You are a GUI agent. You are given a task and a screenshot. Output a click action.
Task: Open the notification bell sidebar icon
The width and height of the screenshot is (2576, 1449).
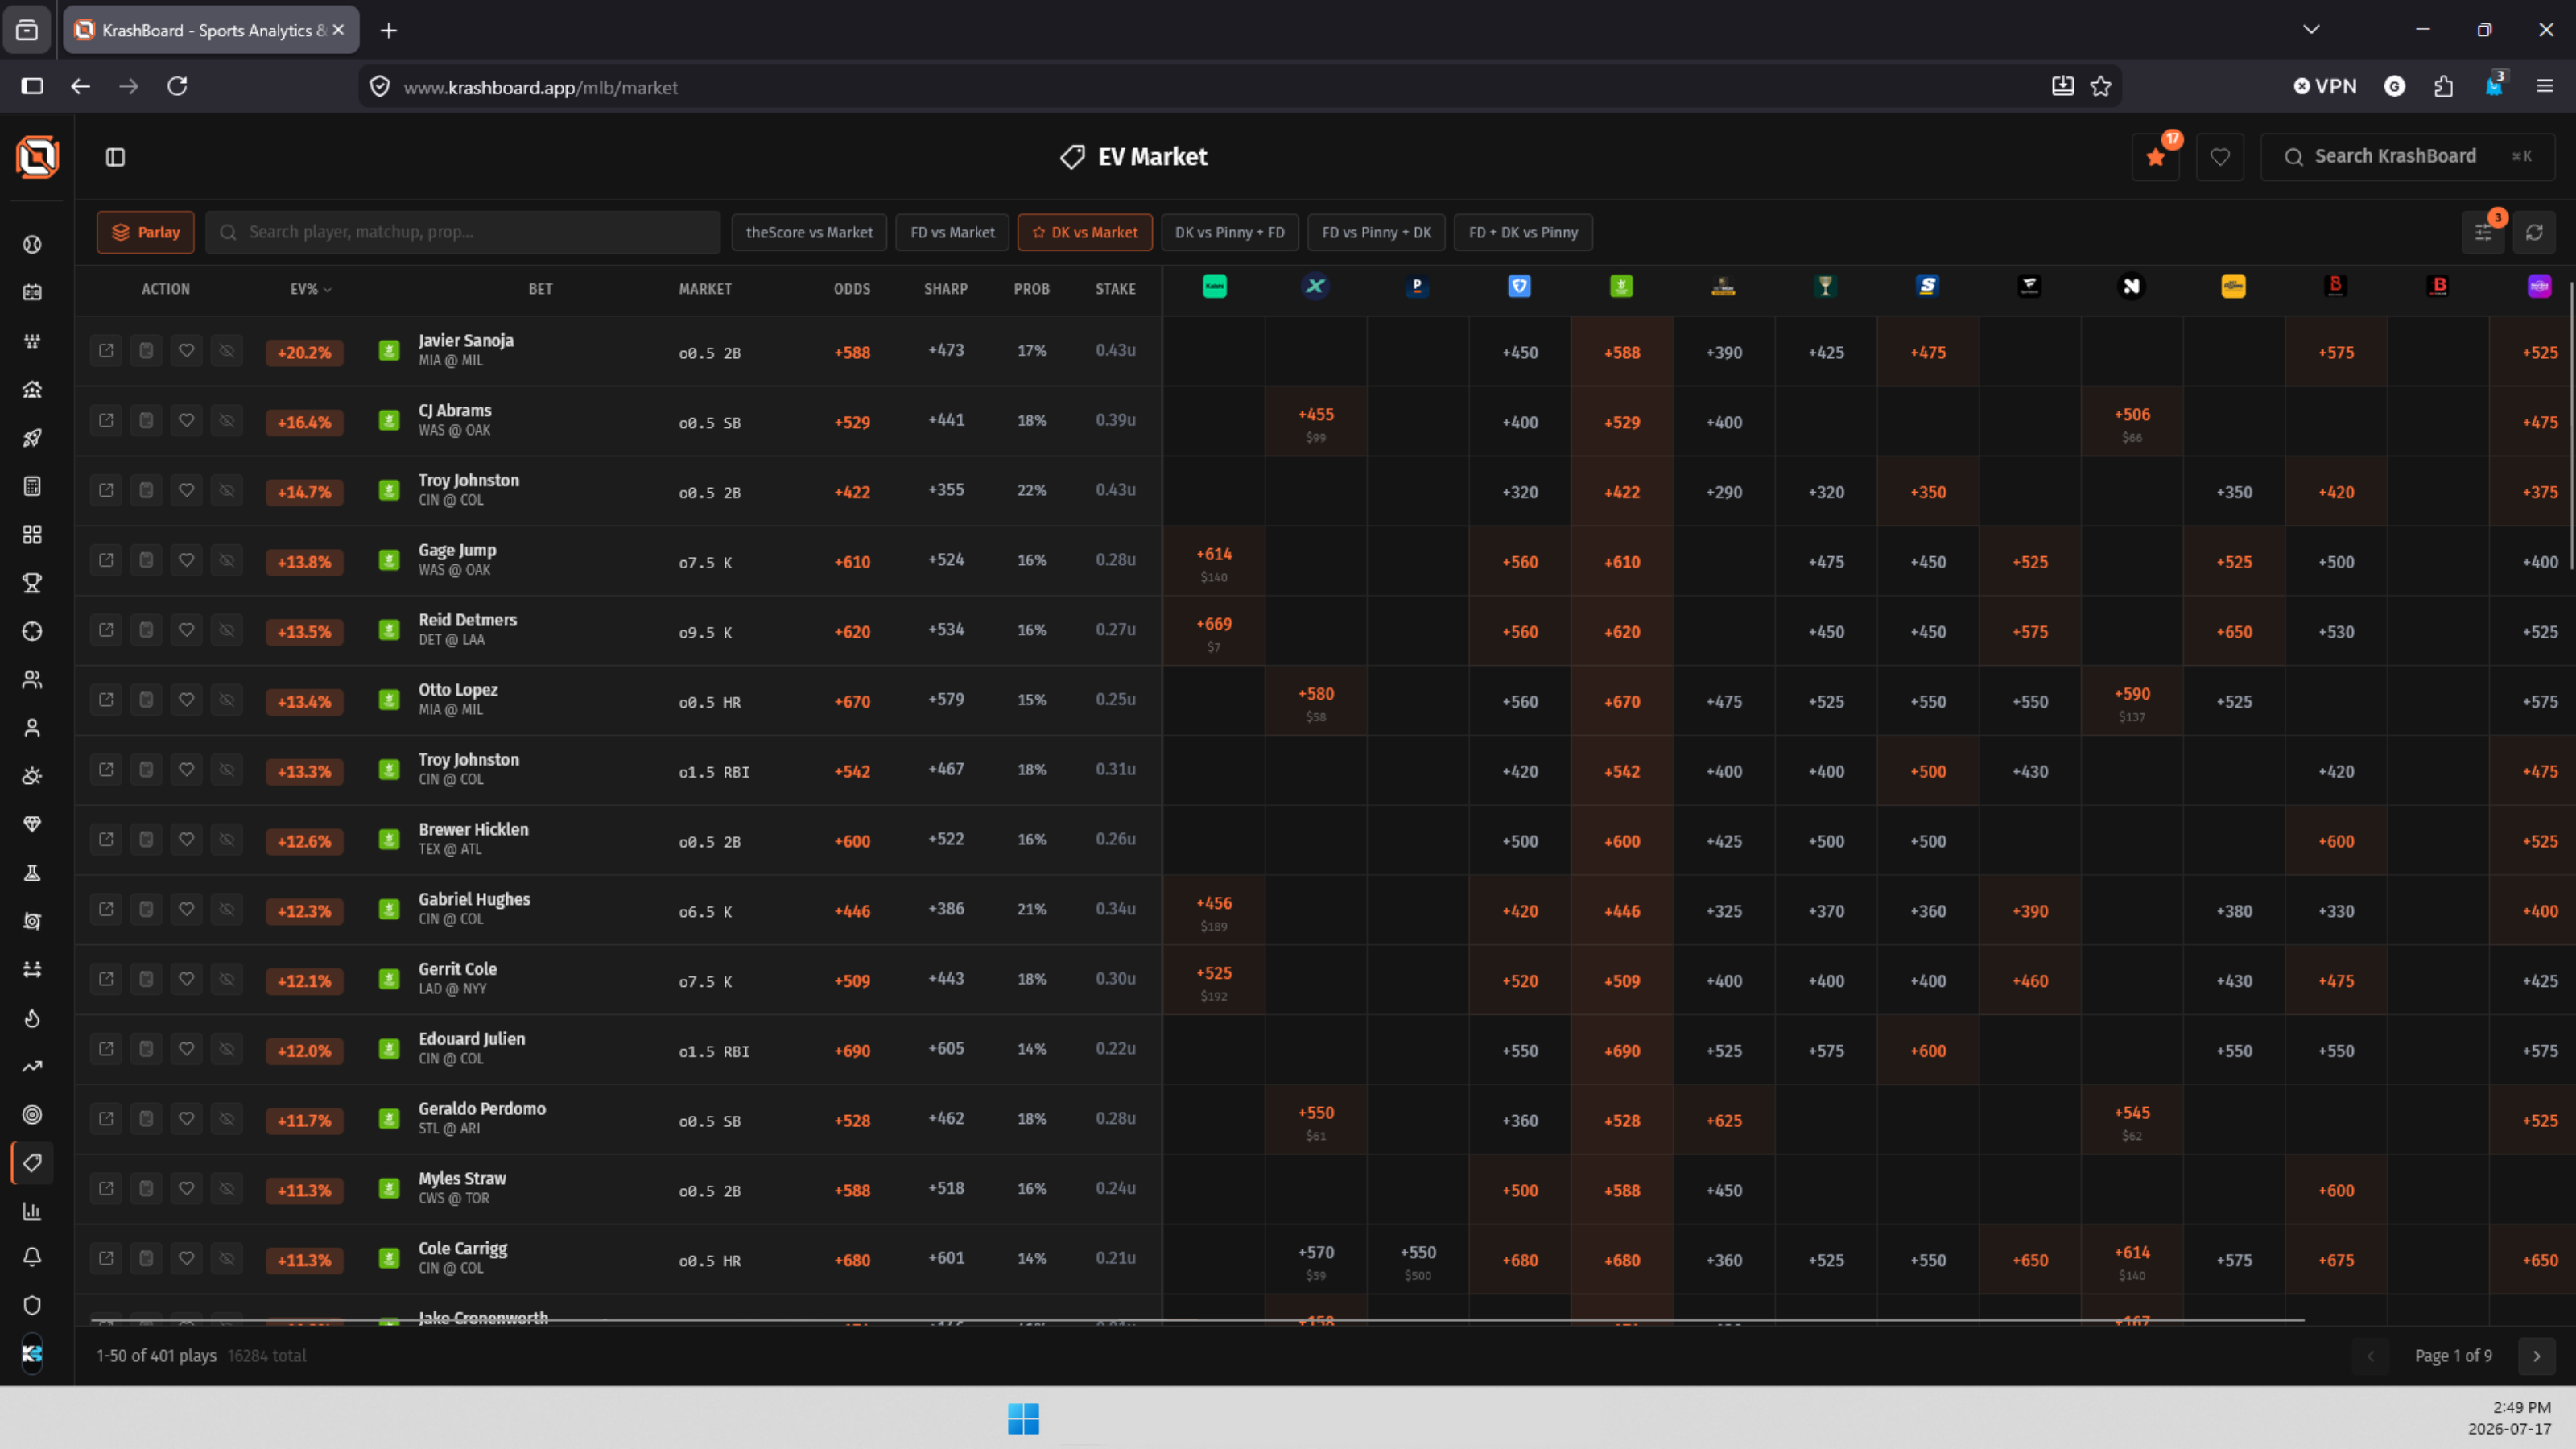point(32,1257)
